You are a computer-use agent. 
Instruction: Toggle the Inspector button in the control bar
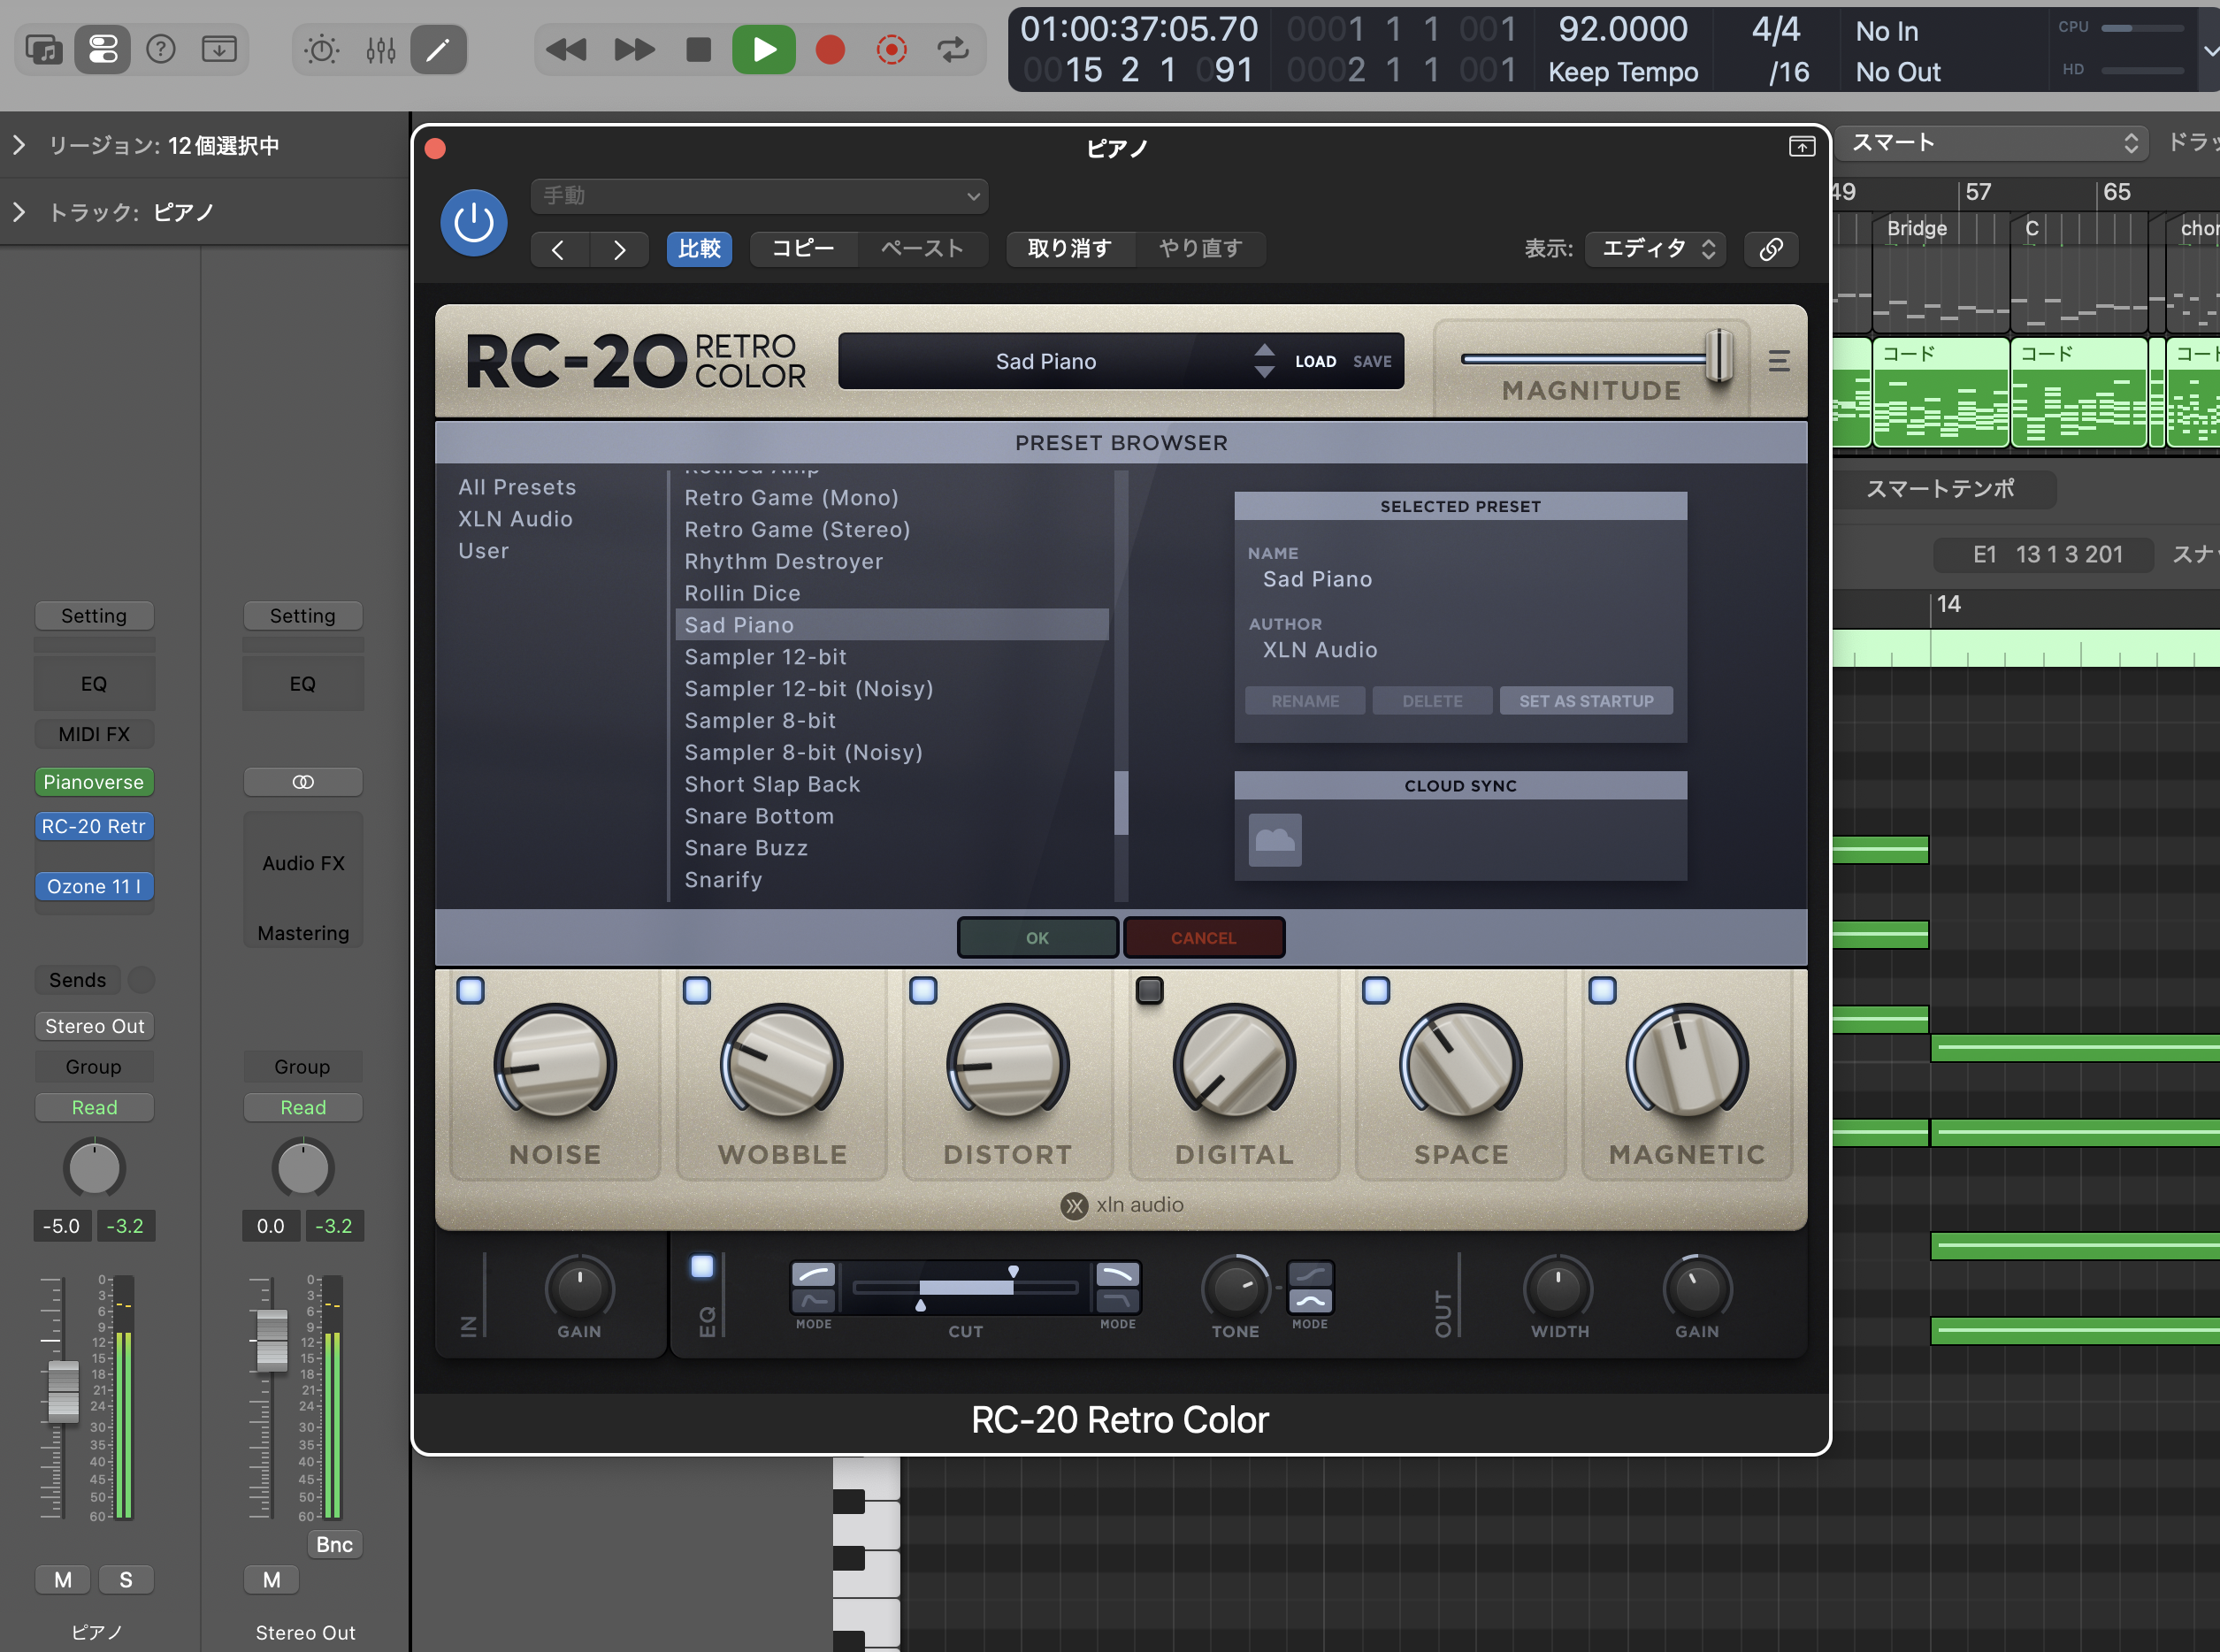pyautogui.click(x=103, y=49)
